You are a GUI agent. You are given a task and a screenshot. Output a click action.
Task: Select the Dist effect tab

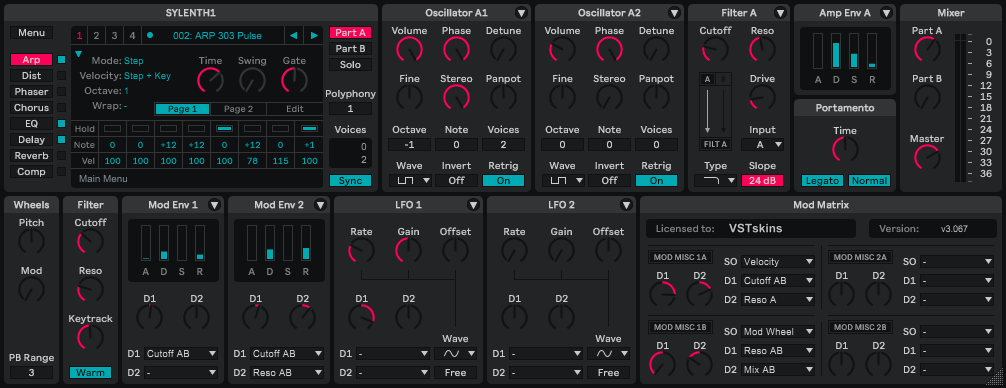point(31,76)
